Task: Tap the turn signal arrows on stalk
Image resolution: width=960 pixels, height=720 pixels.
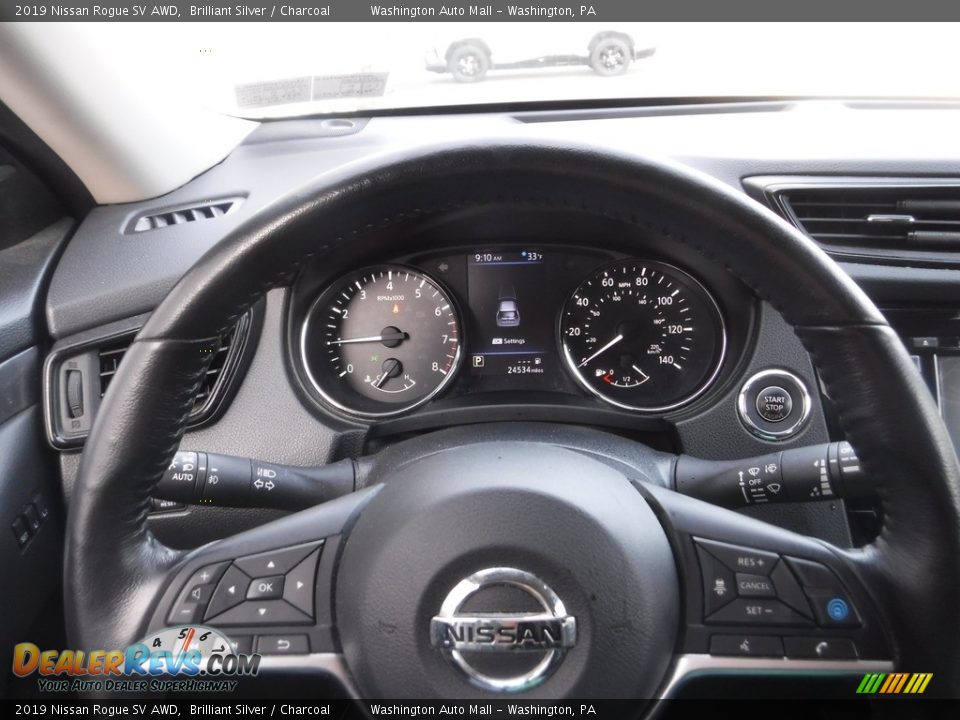Action: tap(264, 484)
